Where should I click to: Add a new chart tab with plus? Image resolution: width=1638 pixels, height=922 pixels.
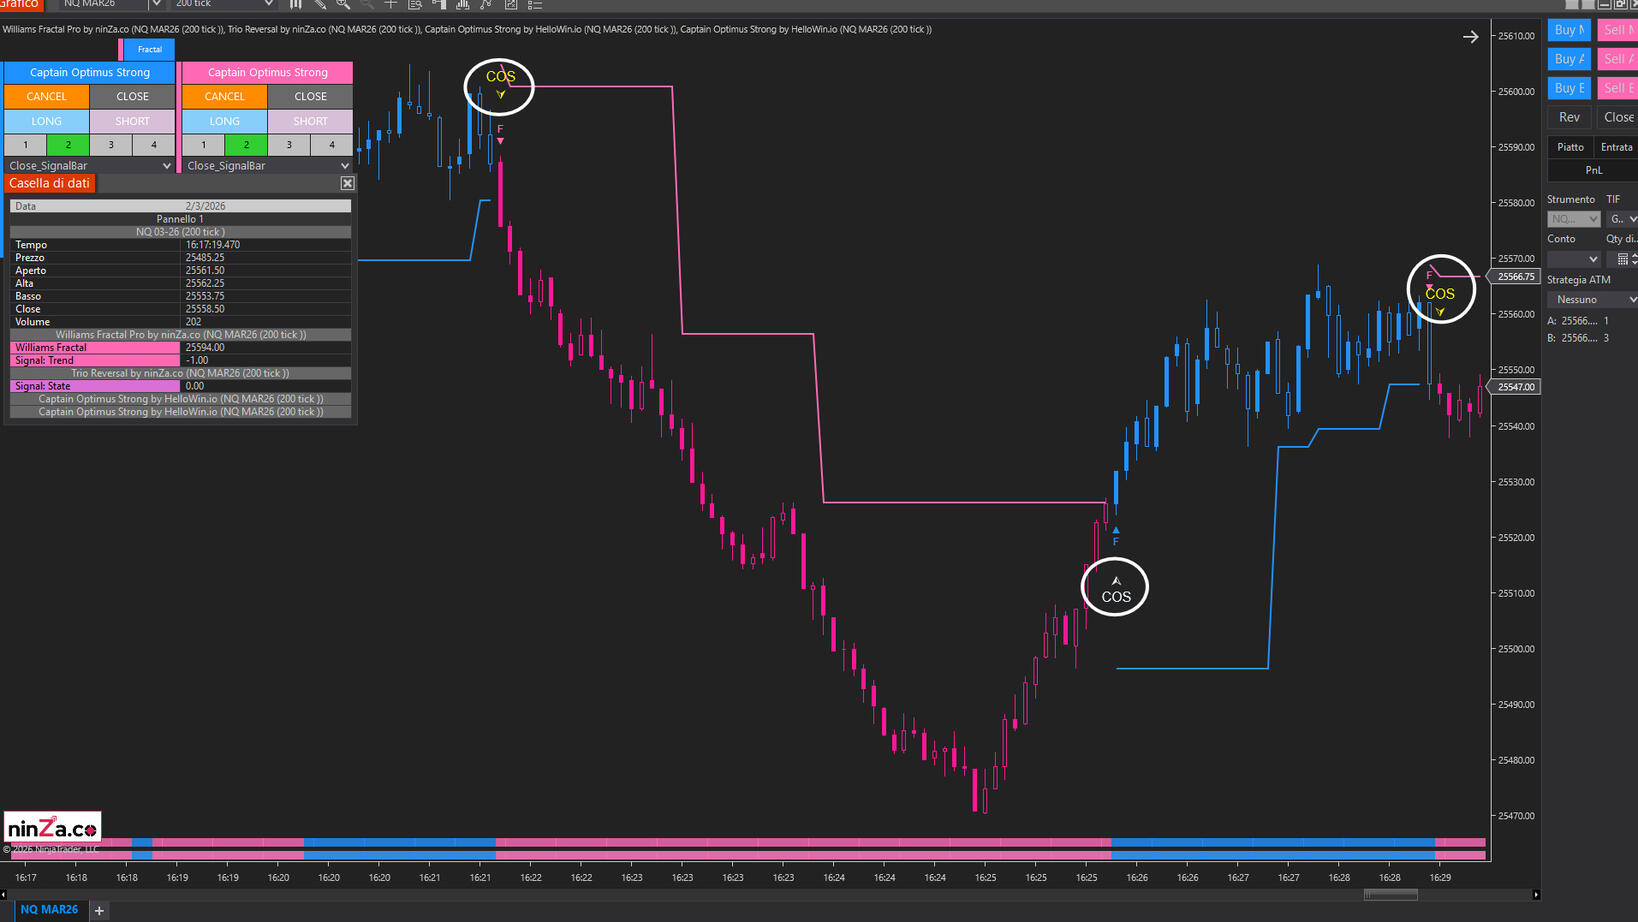coord(99,910)
